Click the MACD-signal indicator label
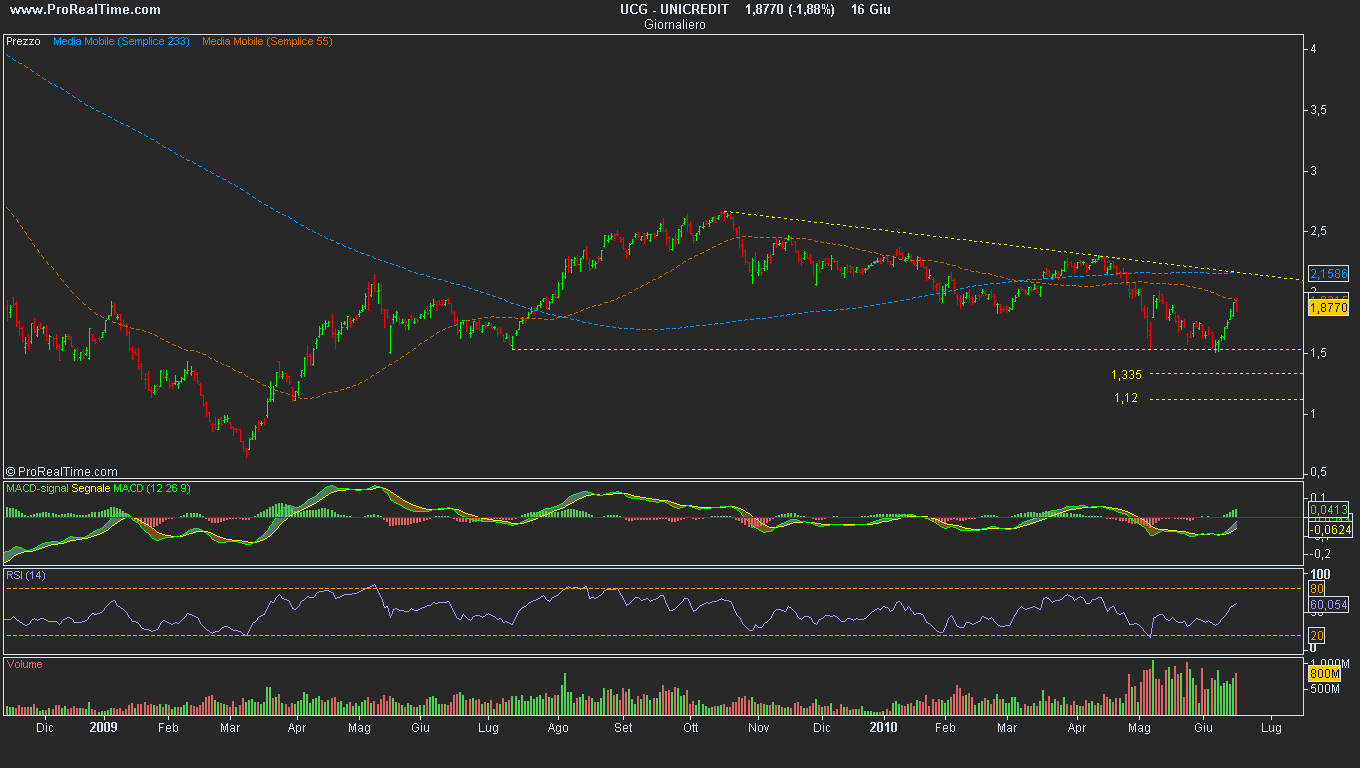1360x768 pixels. click(x=38, y=488)
